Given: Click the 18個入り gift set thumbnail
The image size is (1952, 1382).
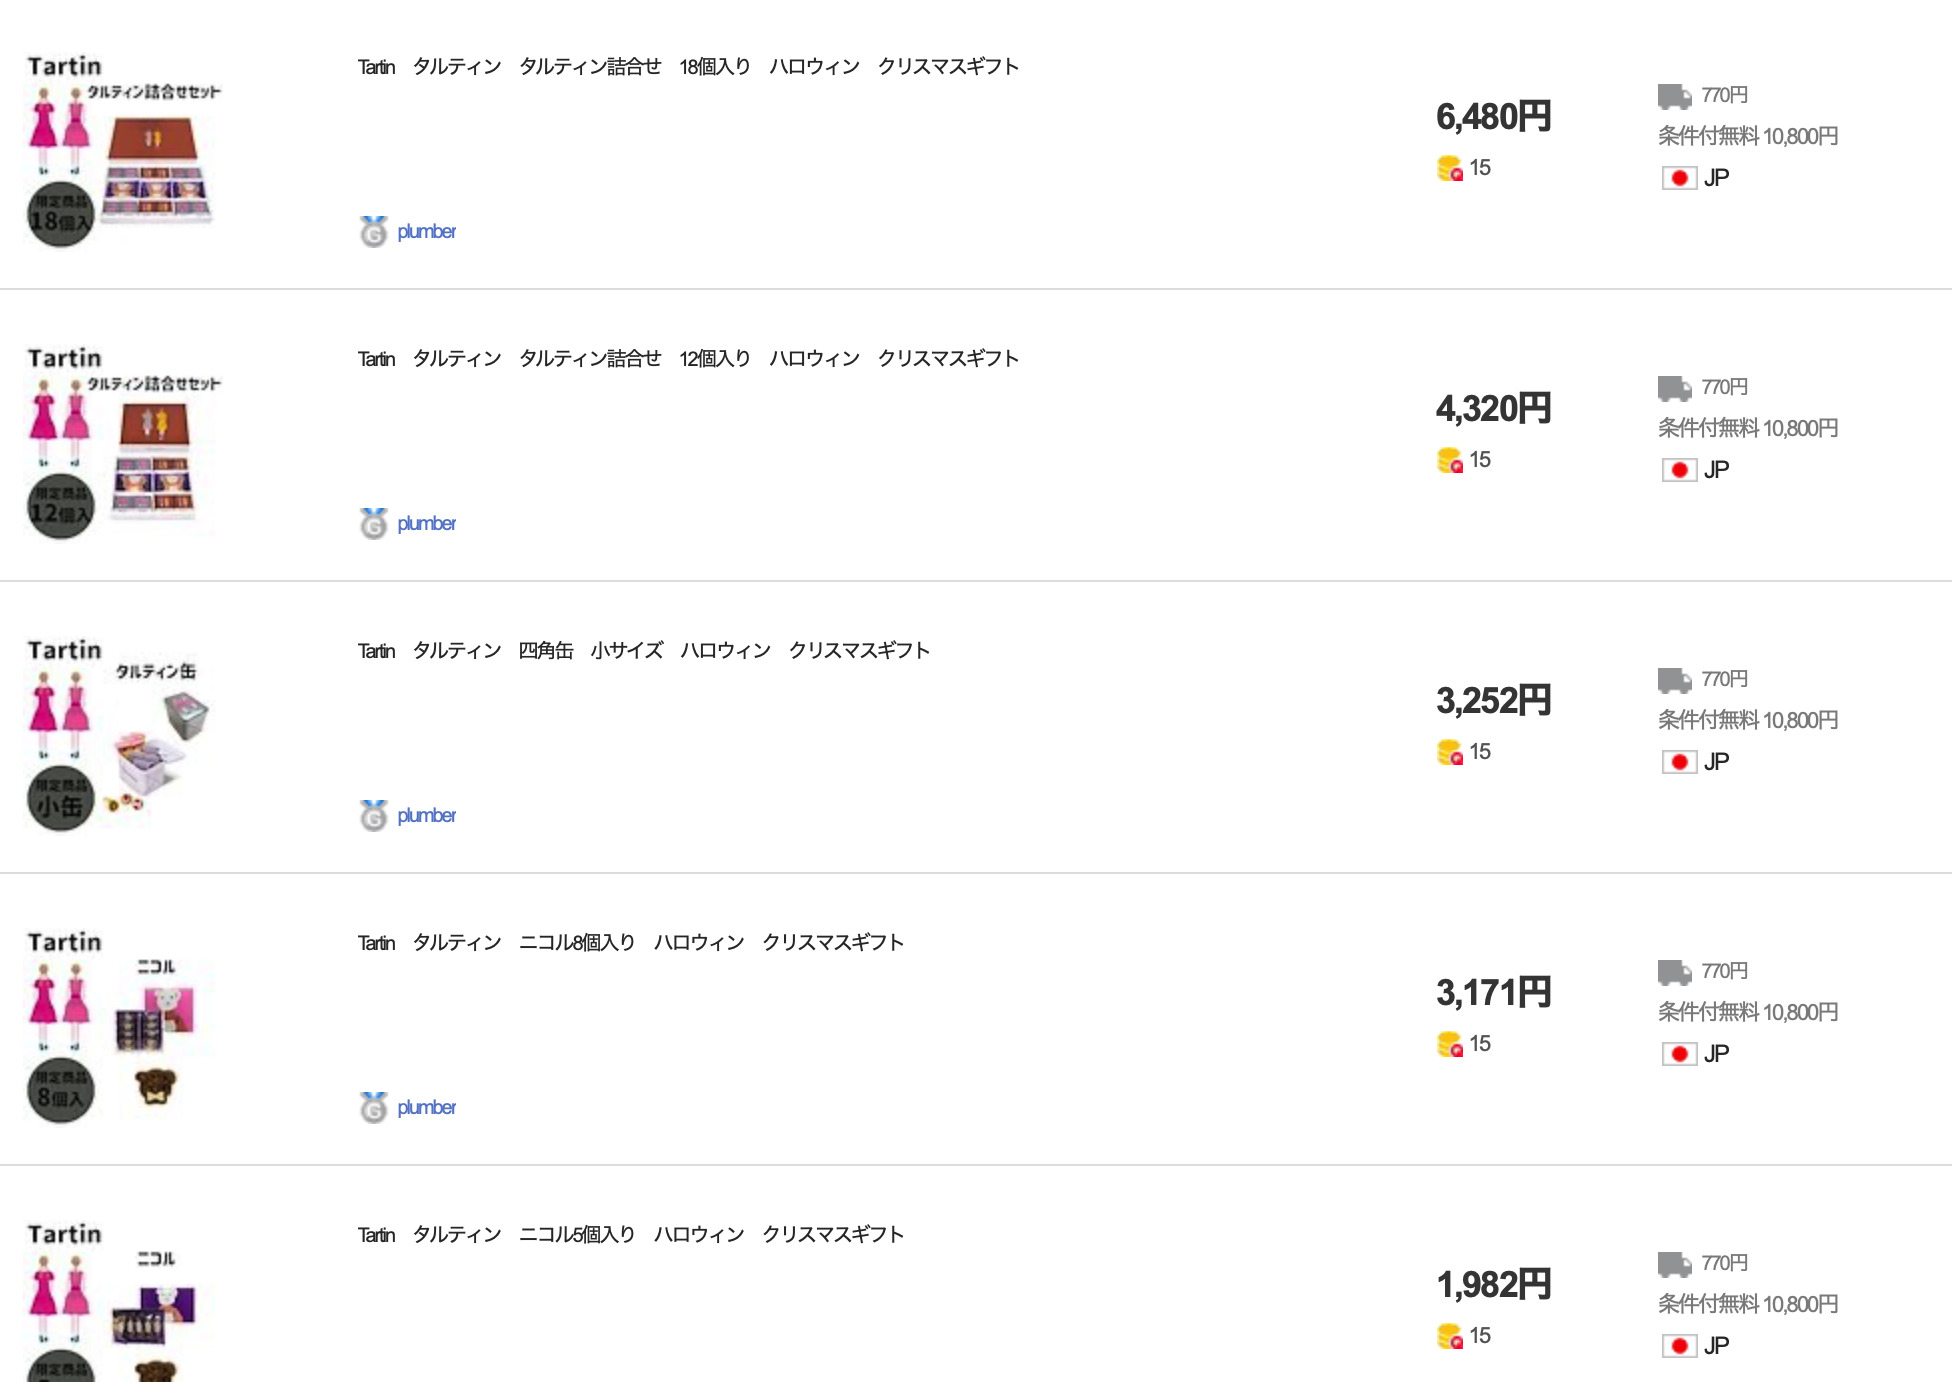Looking at the screenshot, I should (x=124, y=150).
